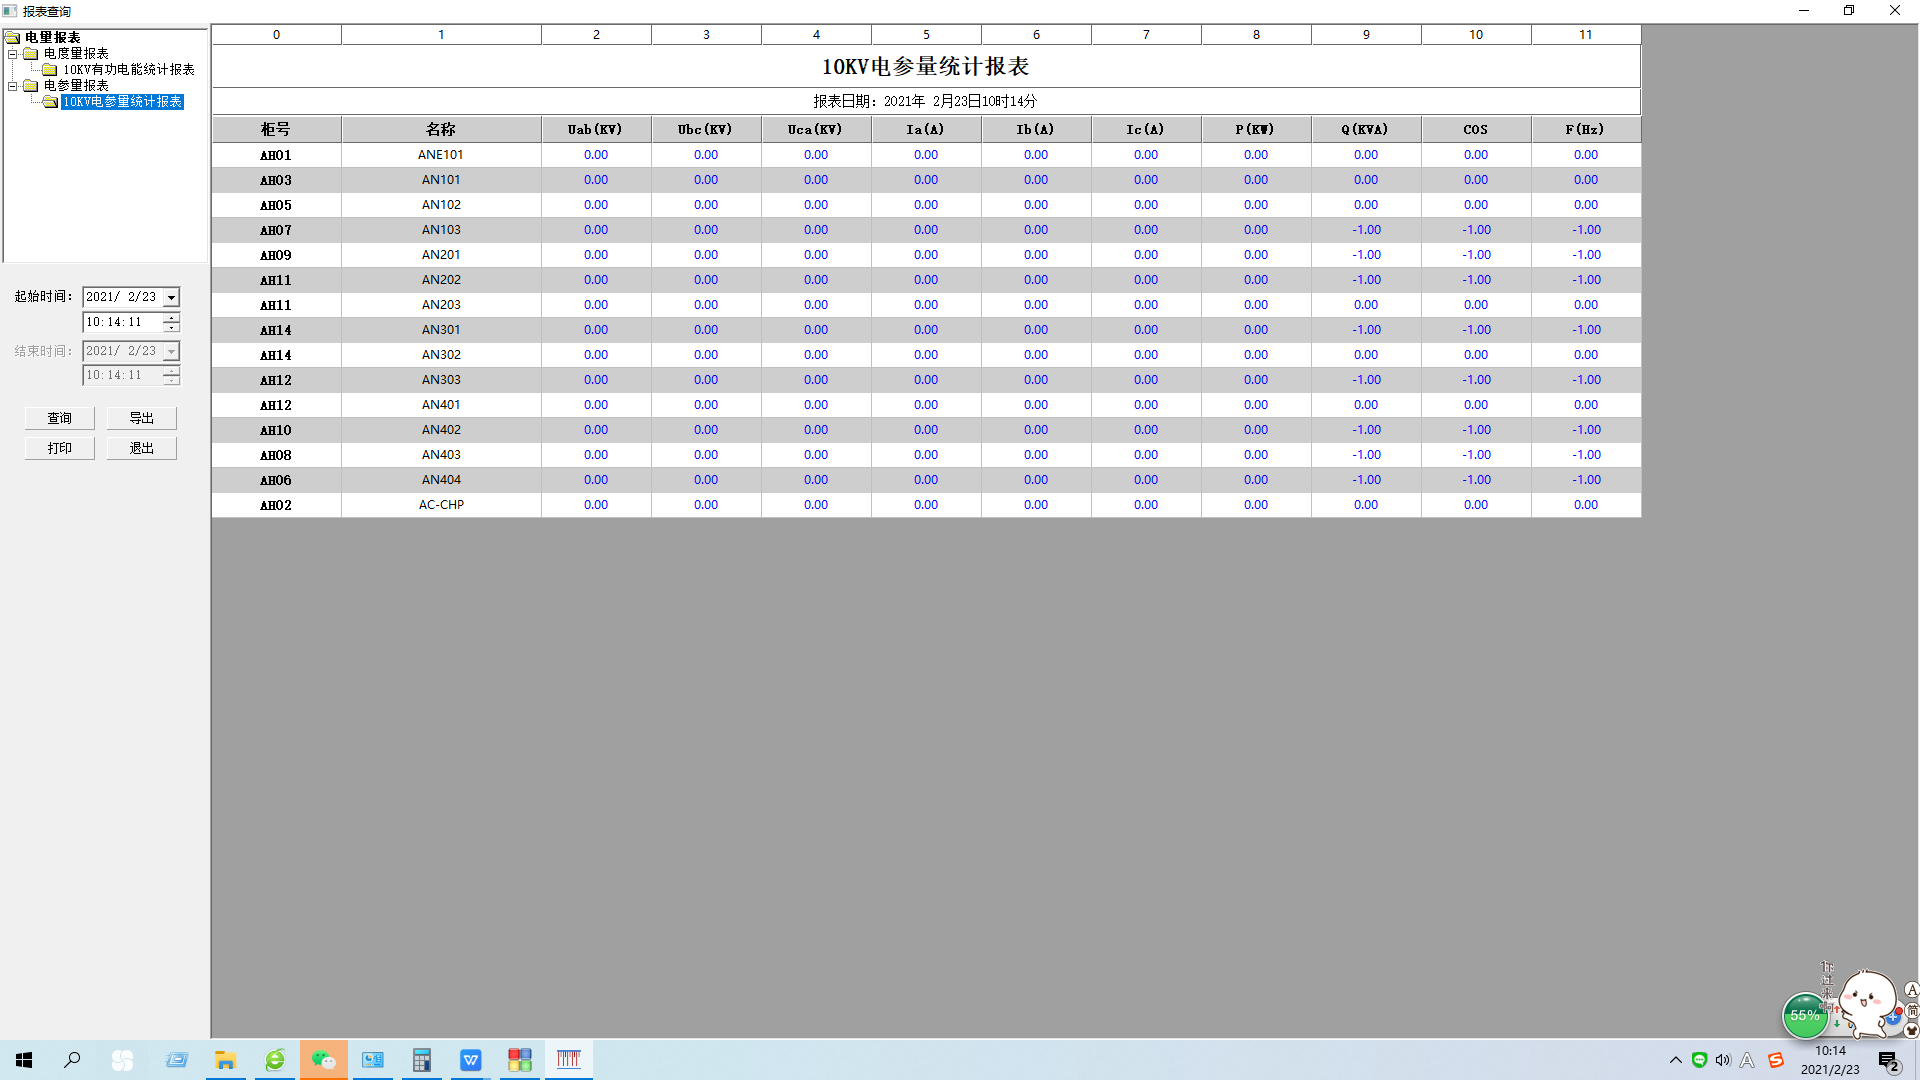Screen dimensions: 1920x1080
Task: Click the floating A font widget button
Action: pyautogui.click(x=1912, y=990)
